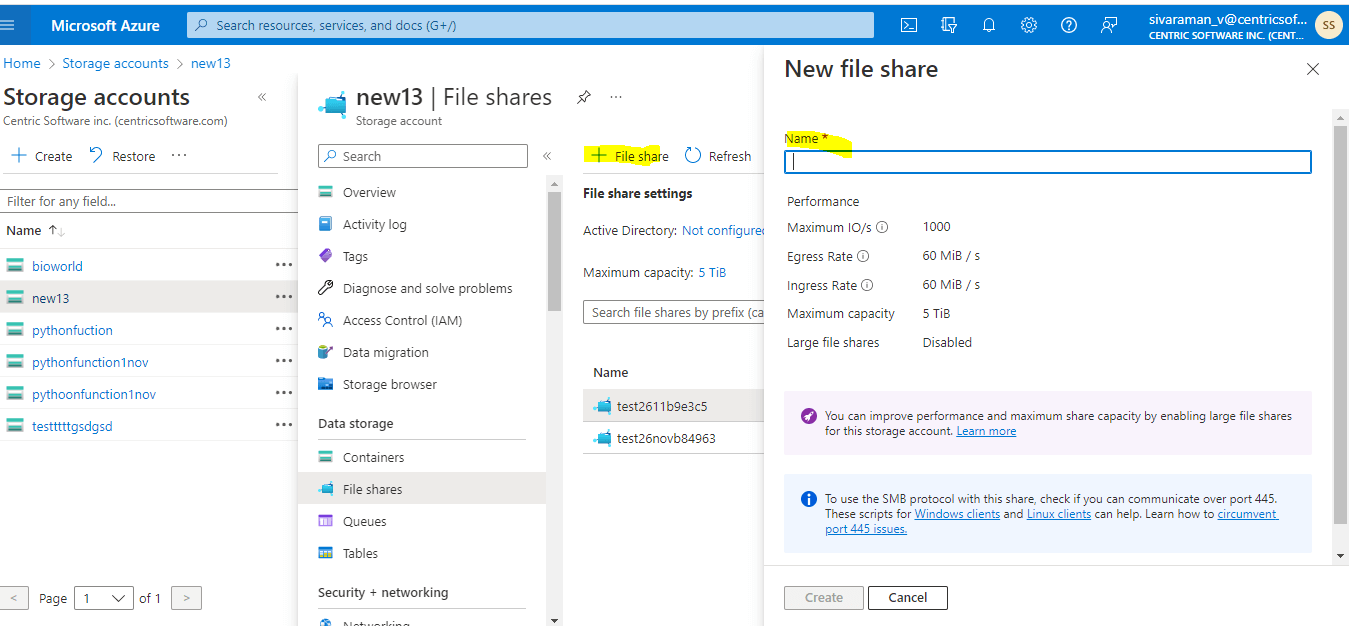Open Learn more about large file shares
1349x626 pixels.
tap(986, 430)
